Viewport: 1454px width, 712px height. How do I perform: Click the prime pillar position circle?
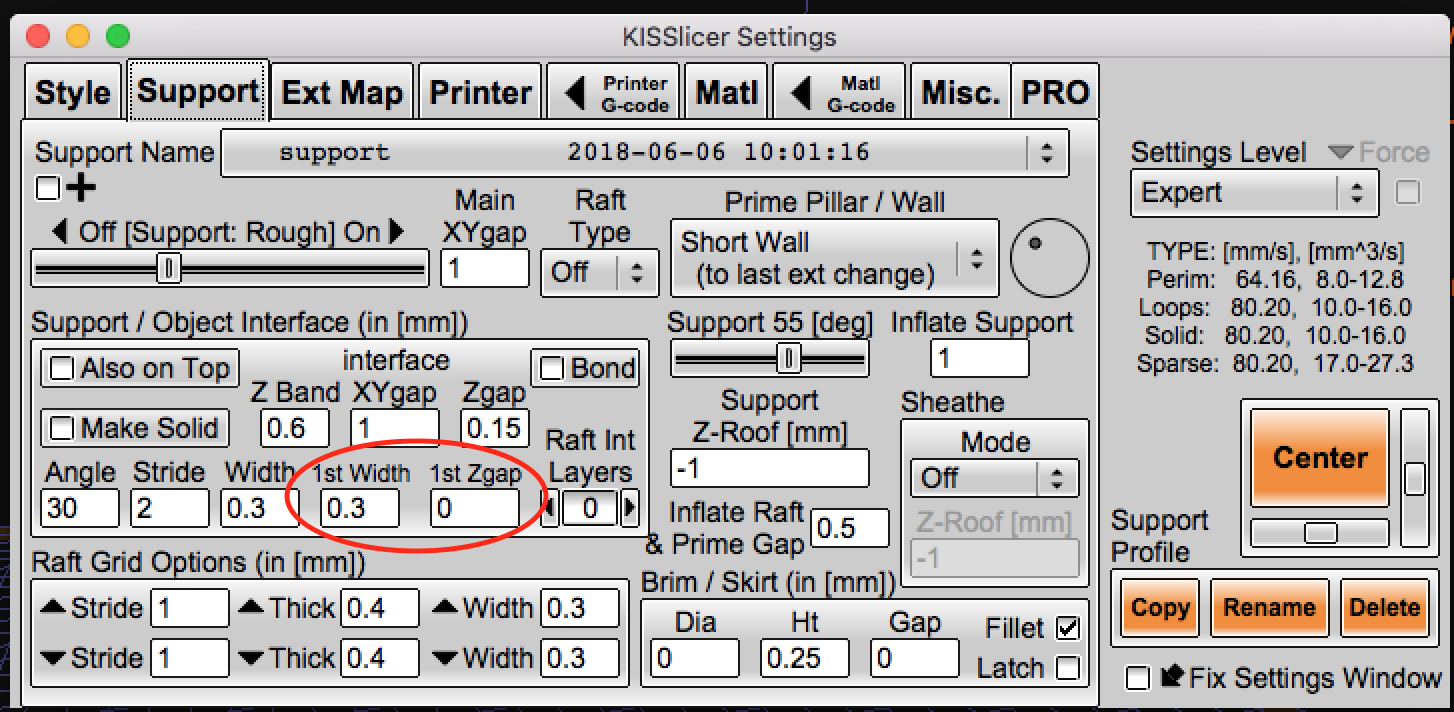(1048, 257)
